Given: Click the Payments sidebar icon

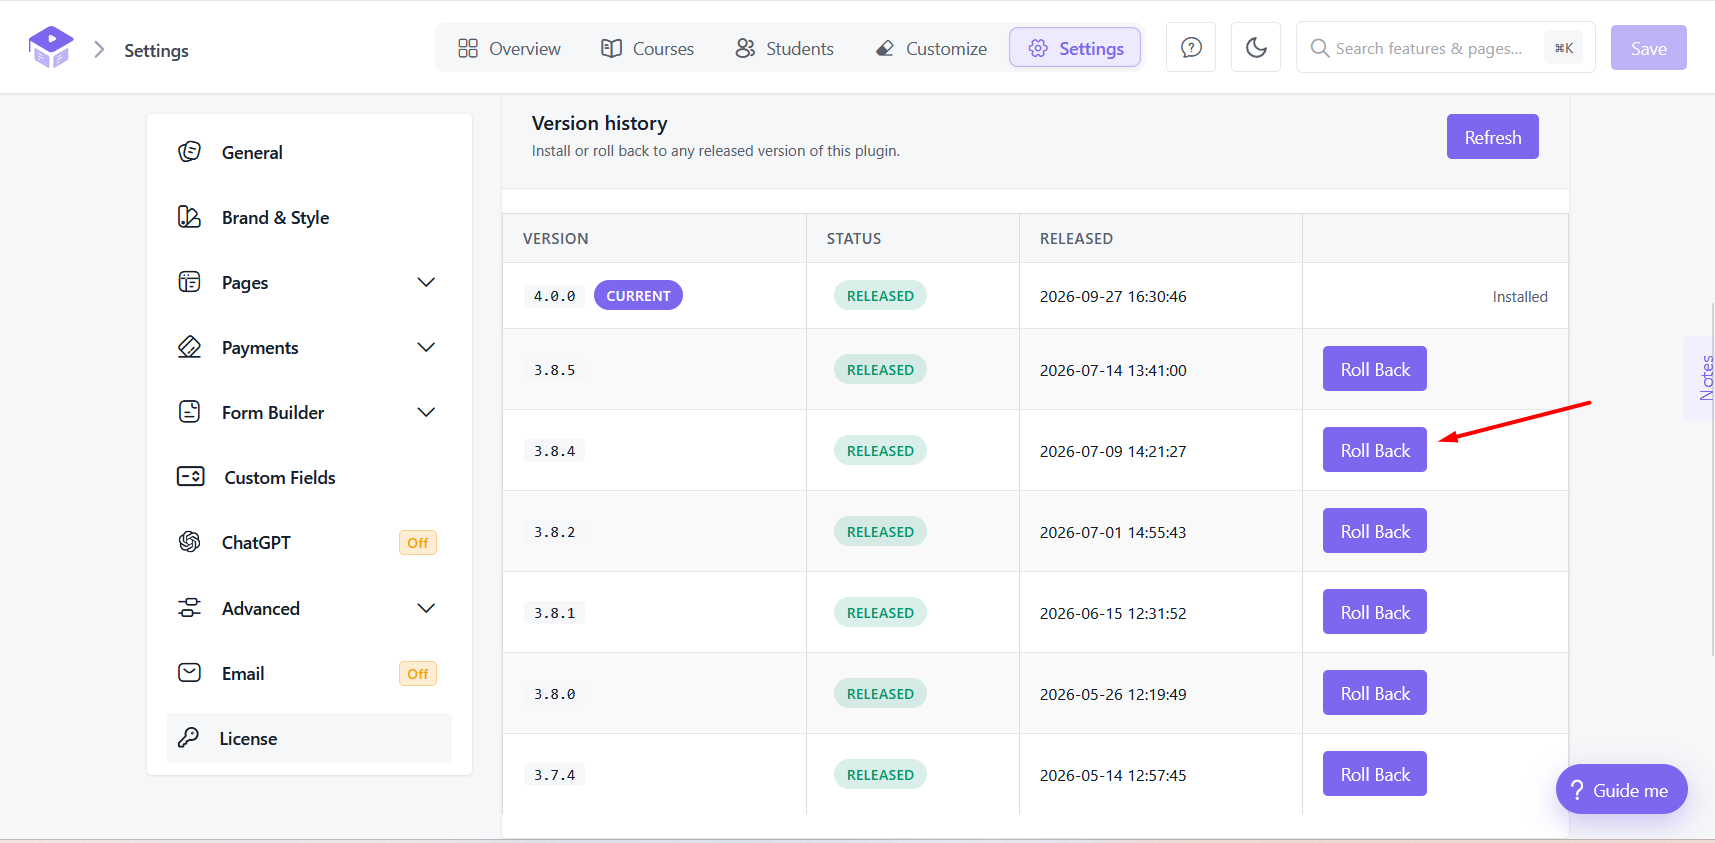Looking at the screenshot, I should point(189,347).
